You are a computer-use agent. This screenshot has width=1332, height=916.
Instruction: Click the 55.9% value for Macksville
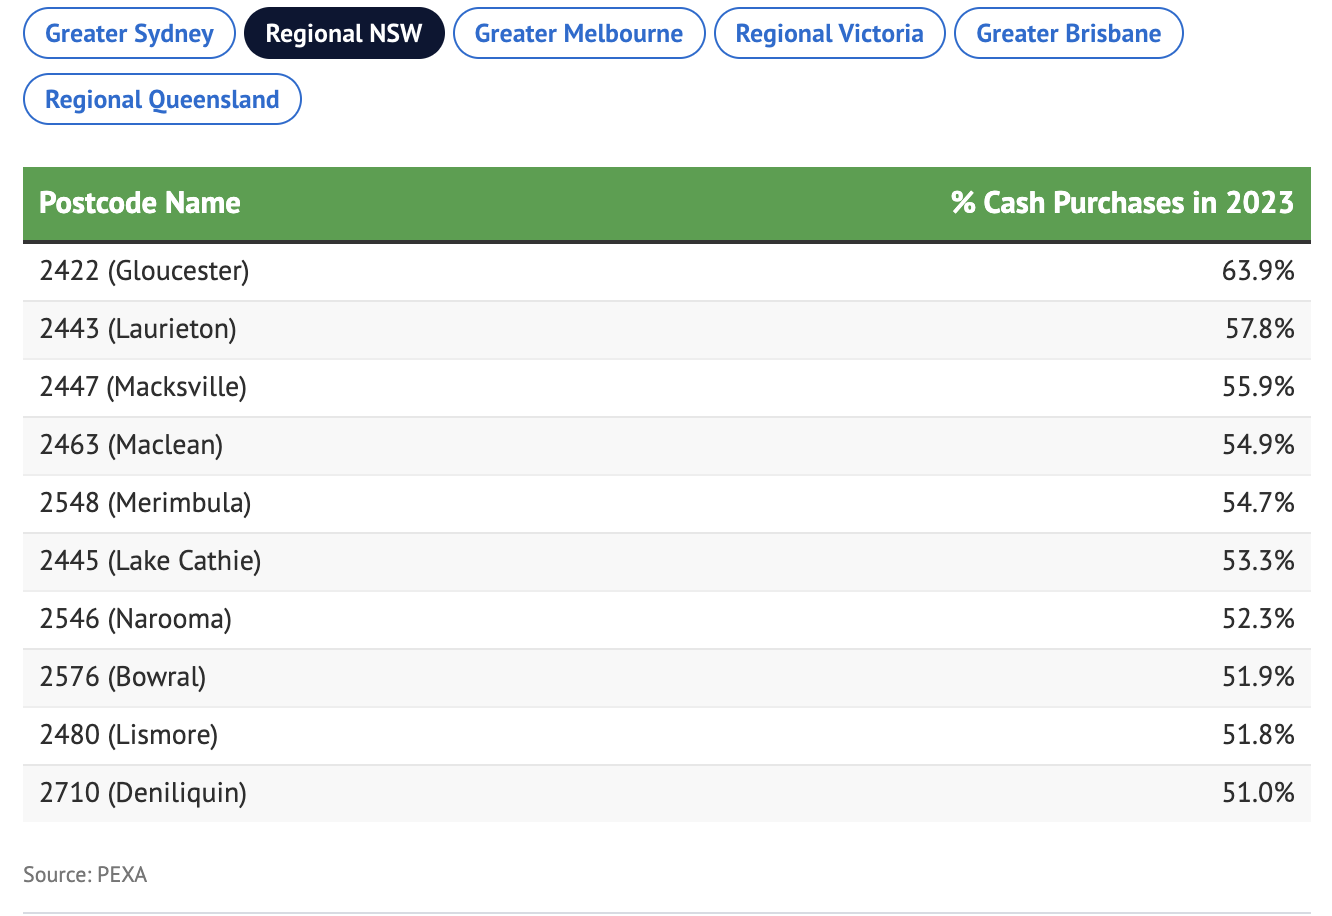(1258, 387)
